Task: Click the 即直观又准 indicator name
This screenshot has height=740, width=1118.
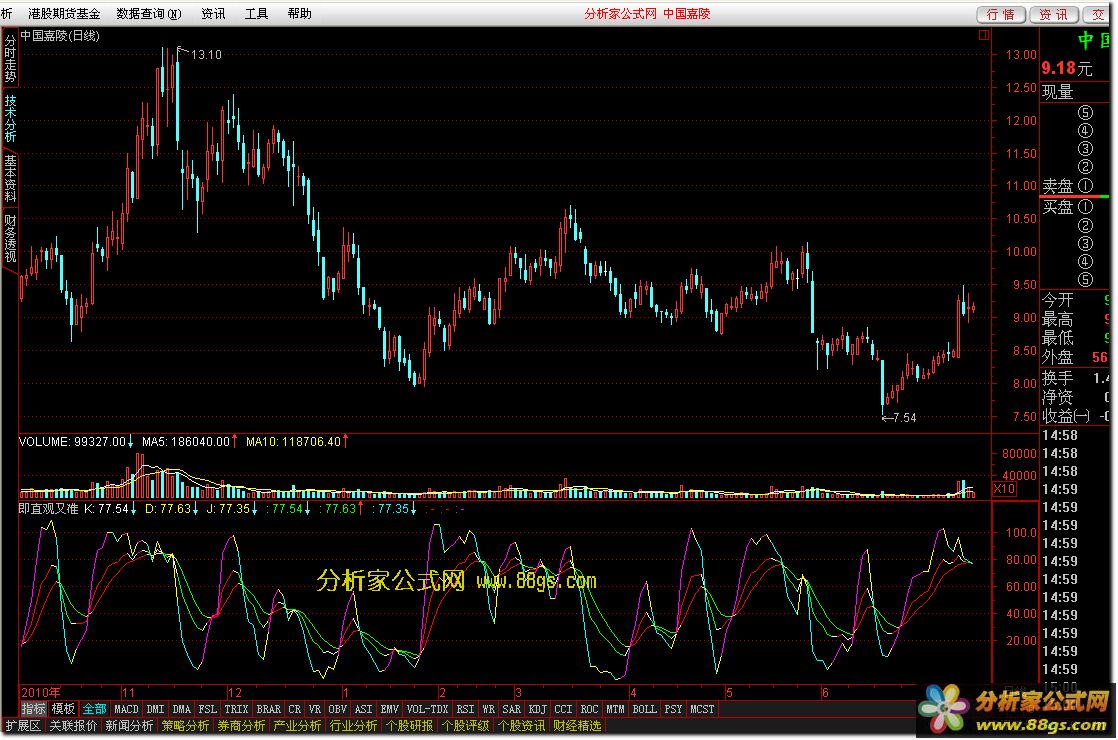Action: click(48, 509)
